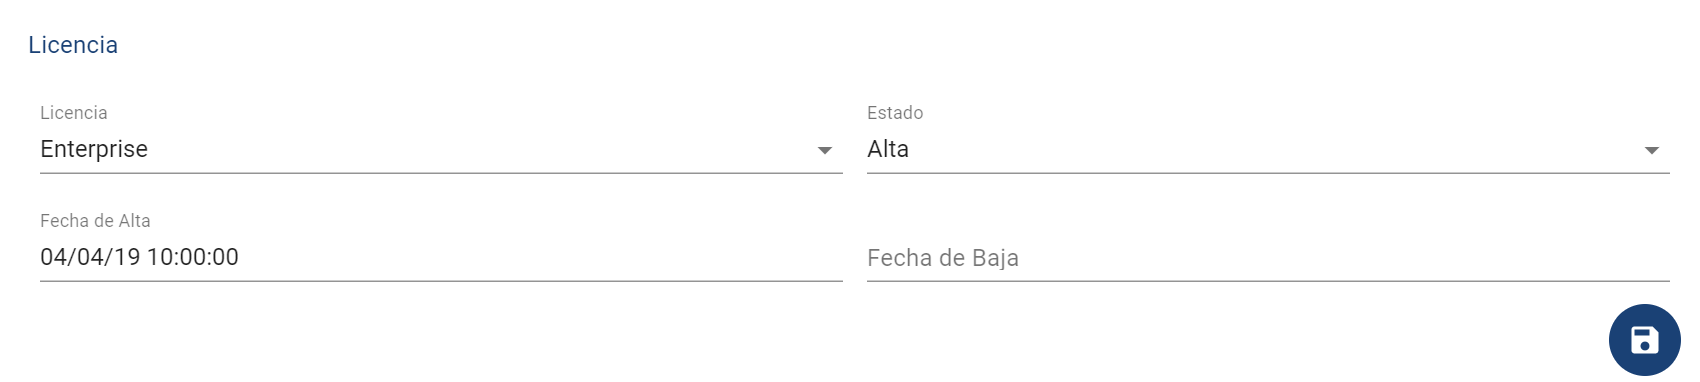Click blank space right of the Fecha de Alta value
Image resolution: width=1700 pixels, height=382 pixels.
click(540, 257)
